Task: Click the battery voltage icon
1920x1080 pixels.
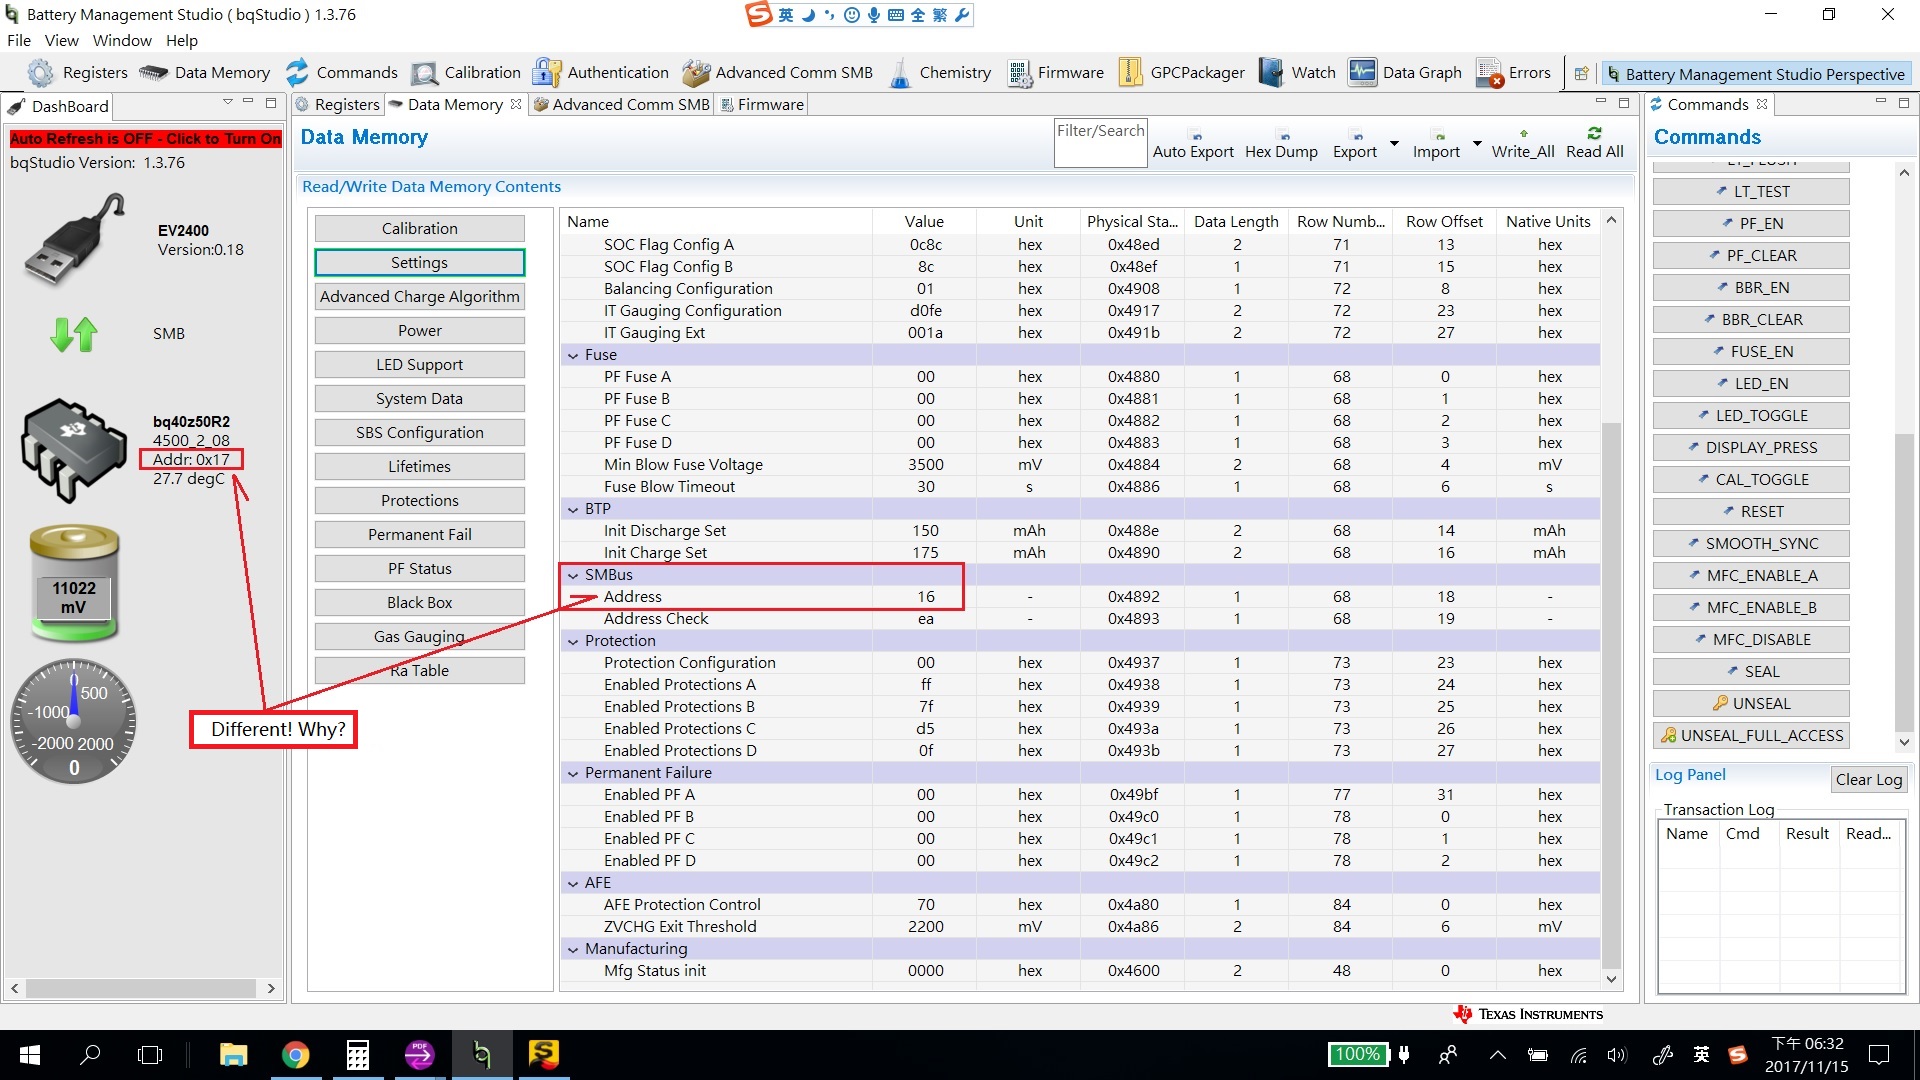Action: (74, 582)
